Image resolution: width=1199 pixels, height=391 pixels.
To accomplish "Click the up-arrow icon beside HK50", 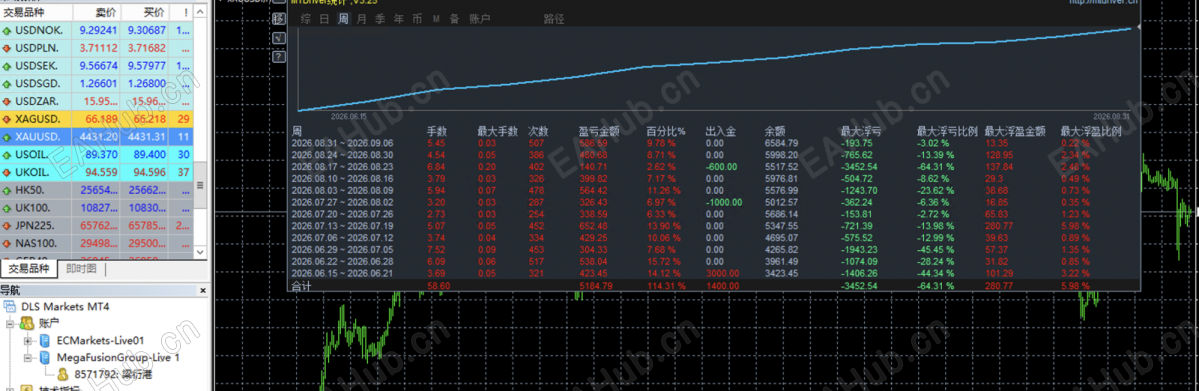I will pyautogui.click(x=7, y=190).
